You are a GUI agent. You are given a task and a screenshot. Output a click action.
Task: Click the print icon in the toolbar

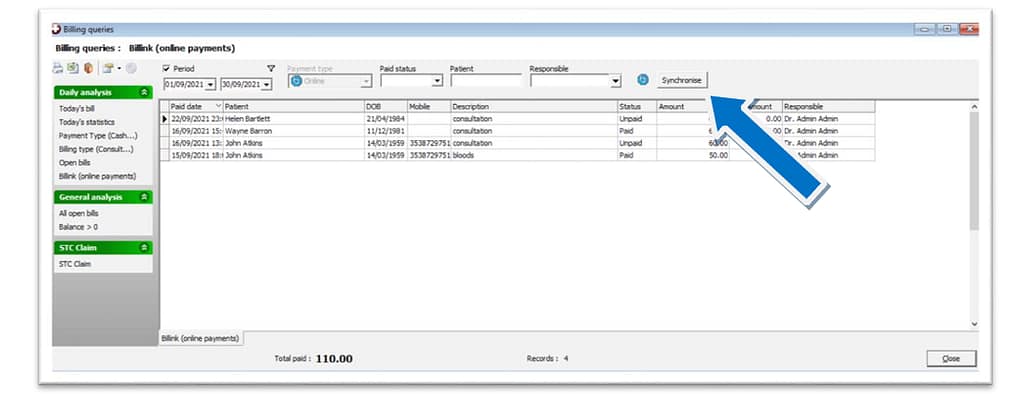tap(58, 68)
